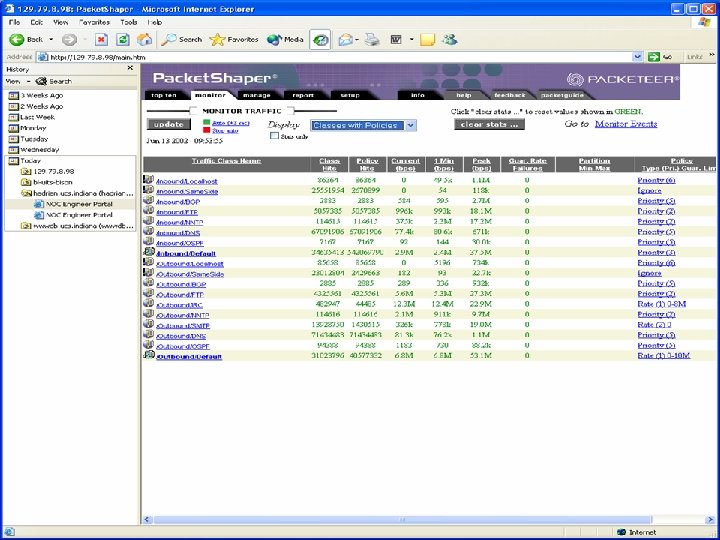The width and height of the screenshot is (720, 540).
Task: Open the Edit button dropdown arrow
Action: [x=411, y=40]
